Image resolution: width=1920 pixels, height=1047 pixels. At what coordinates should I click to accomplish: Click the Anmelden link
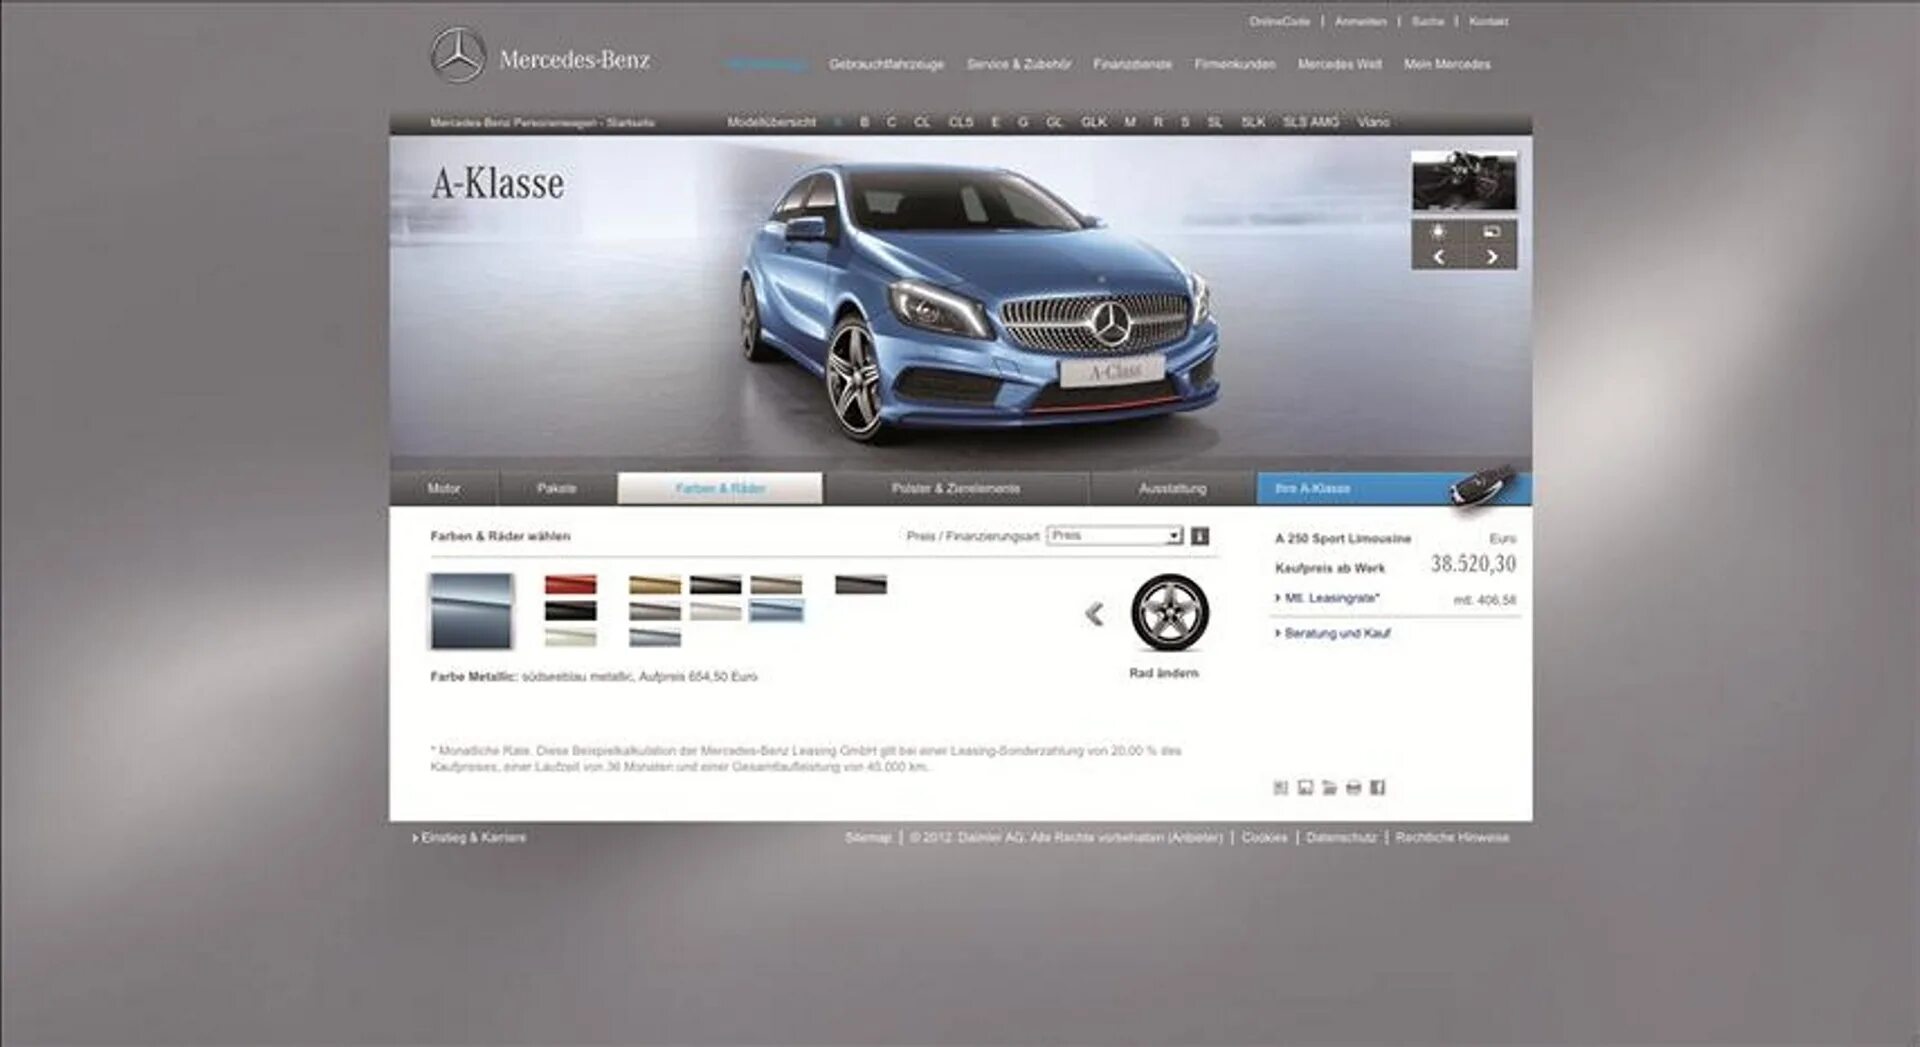coord(1360,21)
